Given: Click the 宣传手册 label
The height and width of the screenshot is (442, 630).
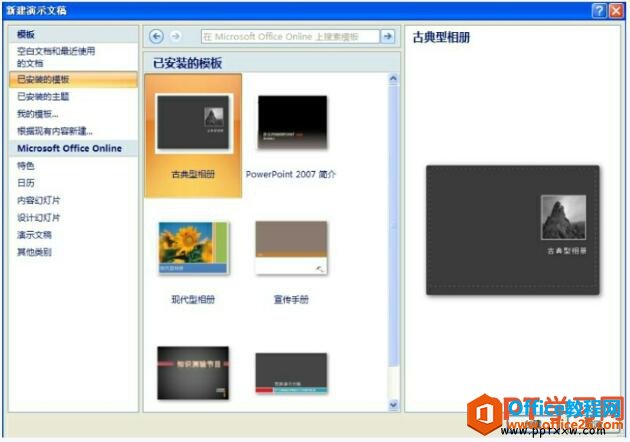Looking at the screenshot, I should [291, 299].
